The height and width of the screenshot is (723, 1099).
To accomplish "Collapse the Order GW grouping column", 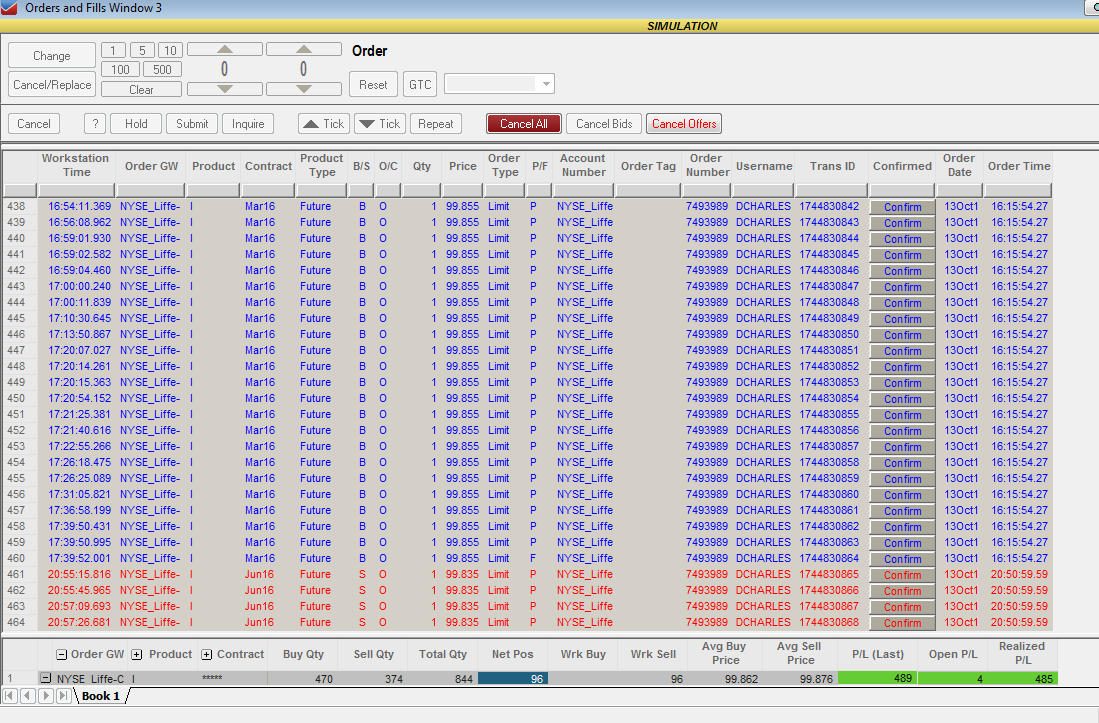I will 62,654.
